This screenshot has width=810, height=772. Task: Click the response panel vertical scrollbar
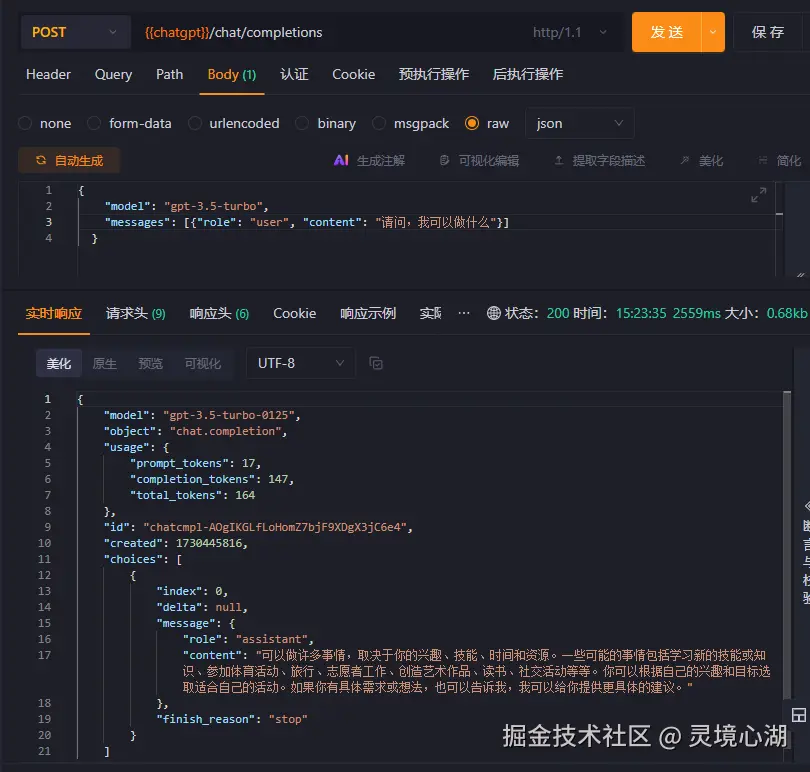(787, 545)
